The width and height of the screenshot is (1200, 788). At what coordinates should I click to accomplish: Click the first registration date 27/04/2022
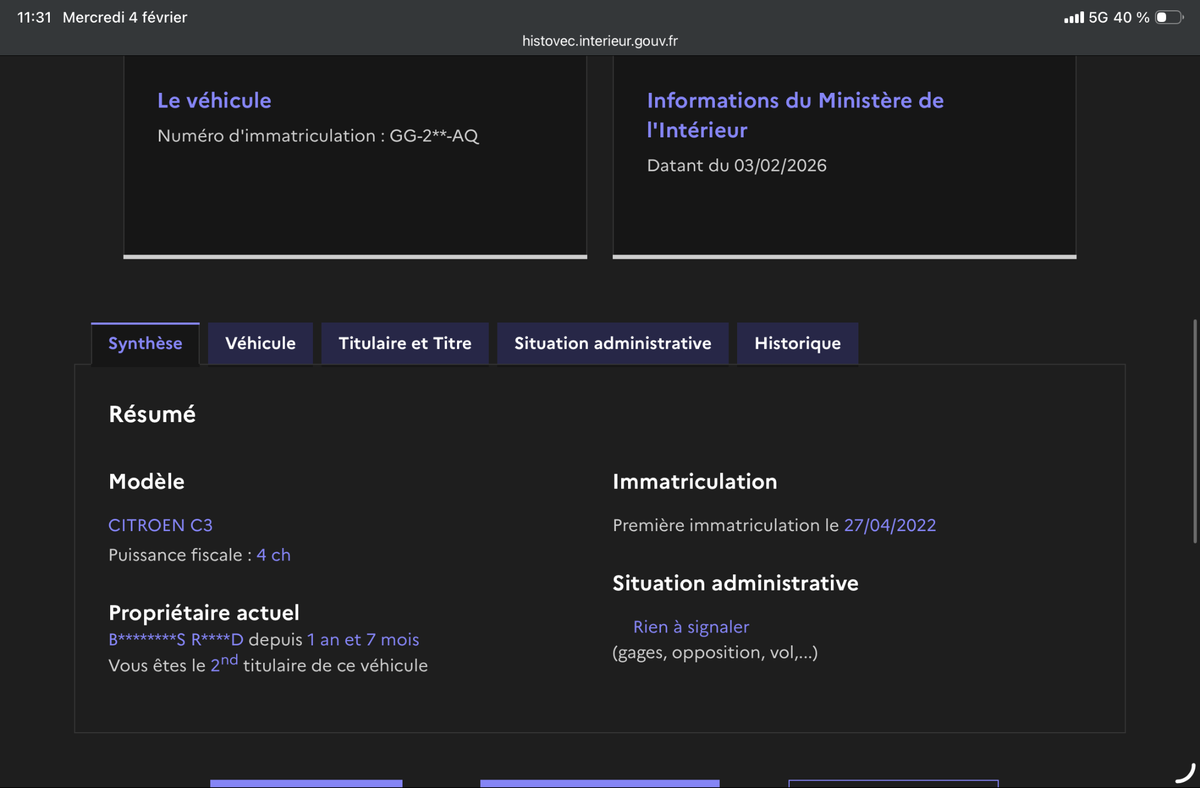tap(890, 525)
